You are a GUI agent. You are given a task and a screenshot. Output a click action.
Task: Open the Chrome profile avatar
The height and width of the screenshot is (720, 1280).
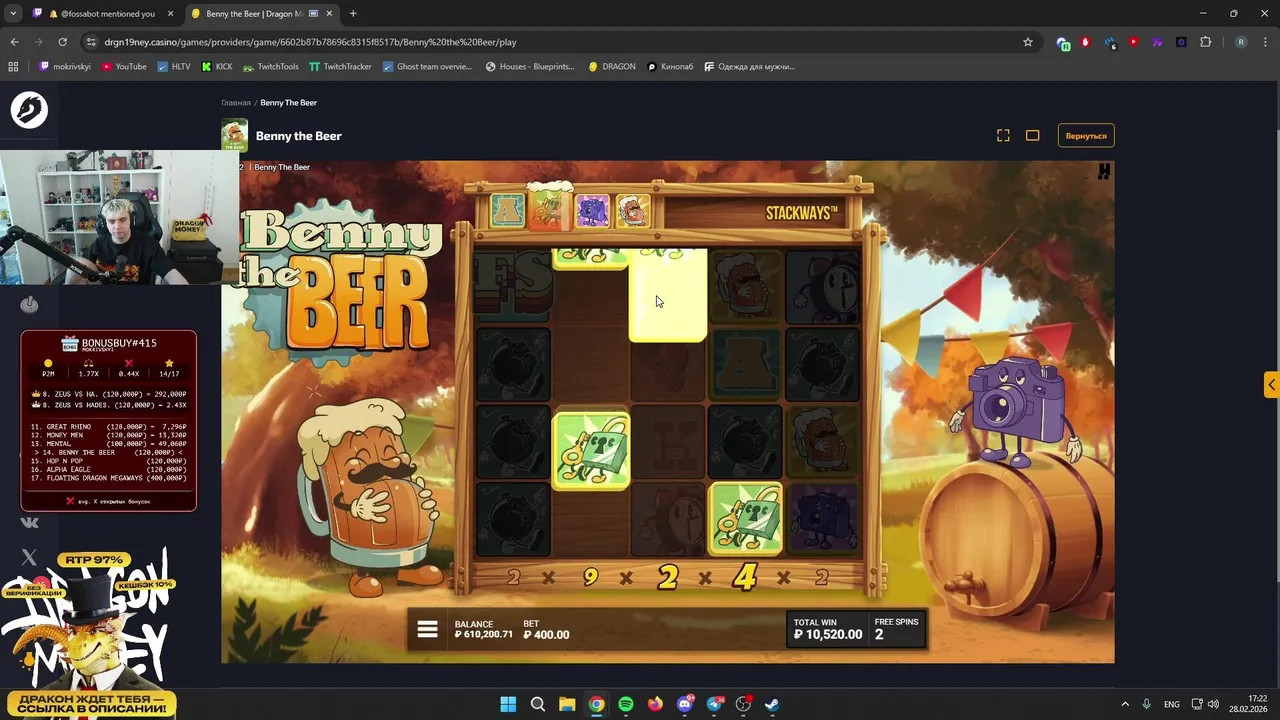tap(1241, 42)
